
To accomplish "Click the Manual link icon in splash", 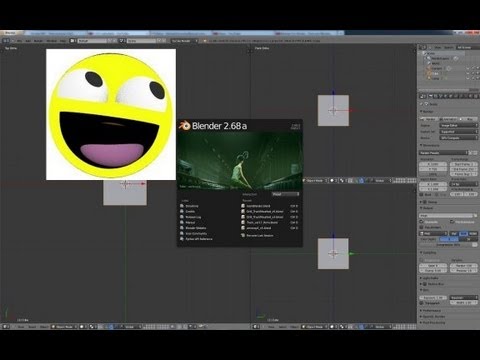I will [x=182, y=222].
